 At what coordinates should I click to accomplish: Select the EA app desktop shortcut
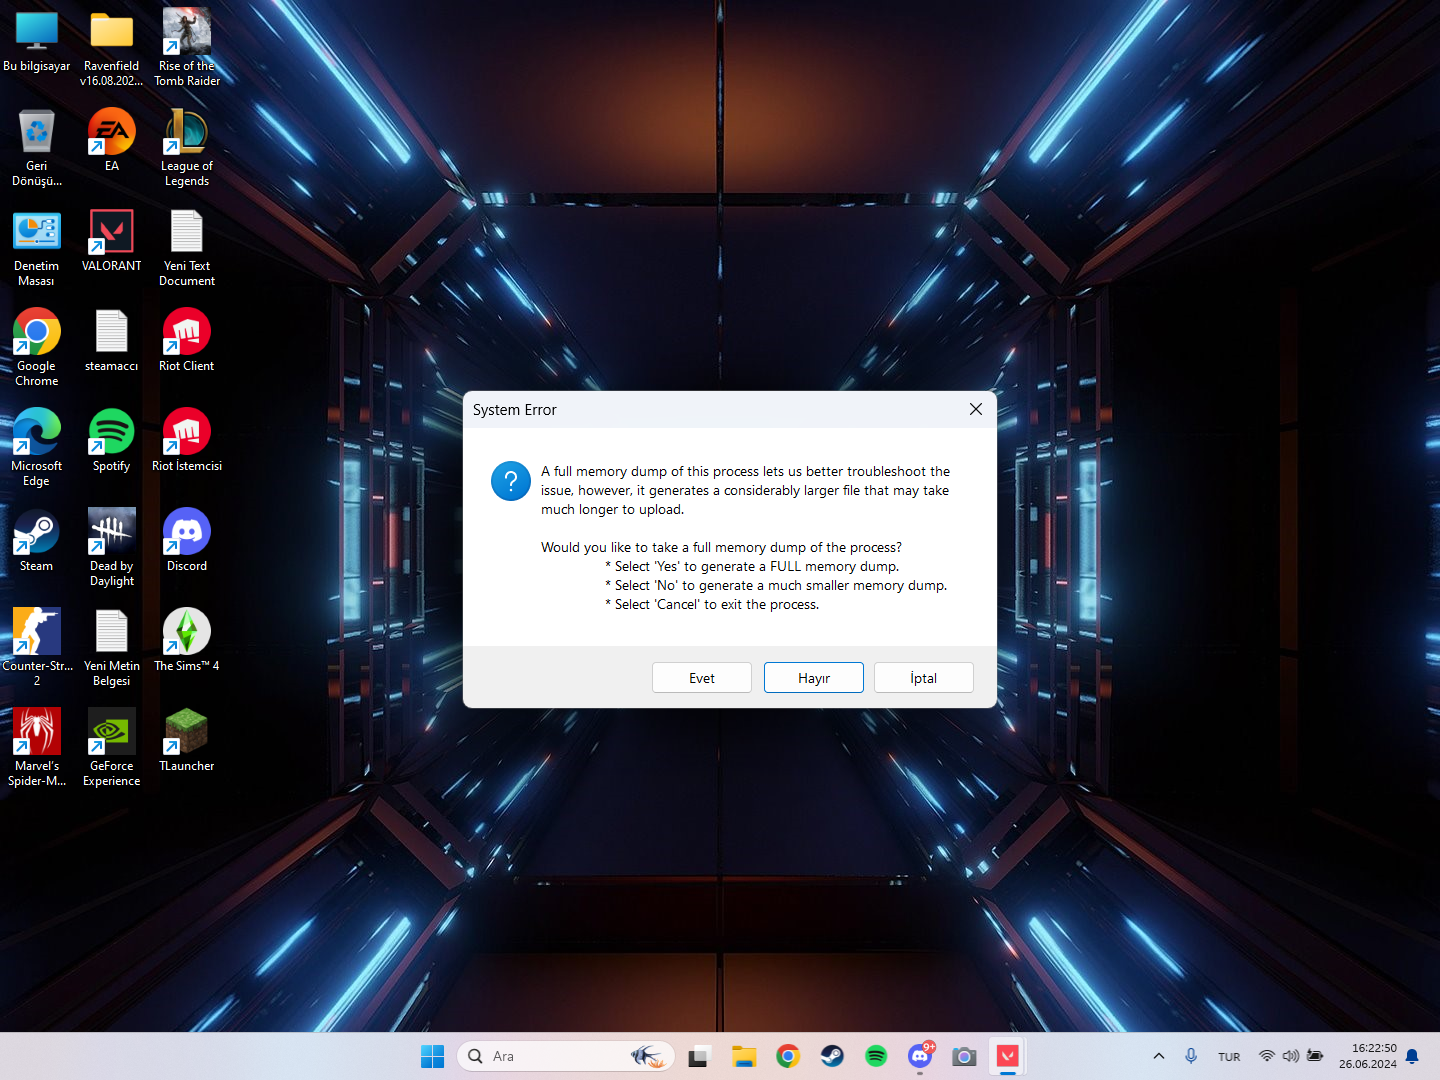click(x=112, y=140)
